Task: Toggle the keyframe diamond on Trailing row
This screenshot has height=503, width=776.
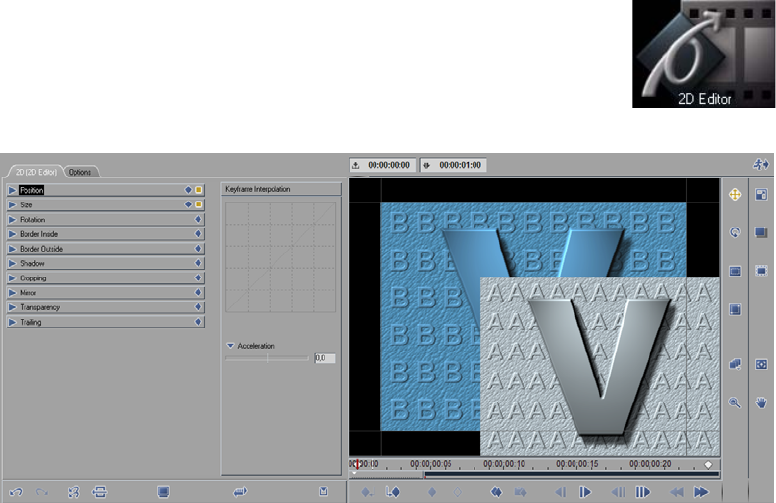Action: 198,322
